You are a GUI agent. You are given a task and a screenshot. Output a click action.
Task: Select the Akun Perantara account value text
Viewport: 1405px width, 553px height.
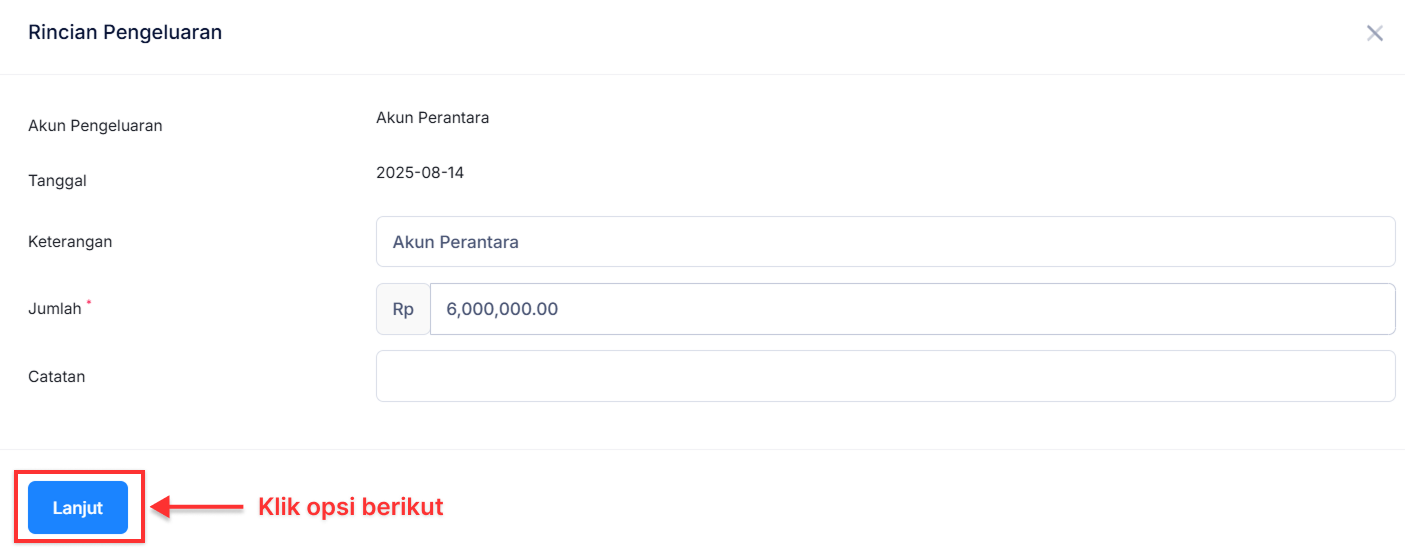[432, 118]
